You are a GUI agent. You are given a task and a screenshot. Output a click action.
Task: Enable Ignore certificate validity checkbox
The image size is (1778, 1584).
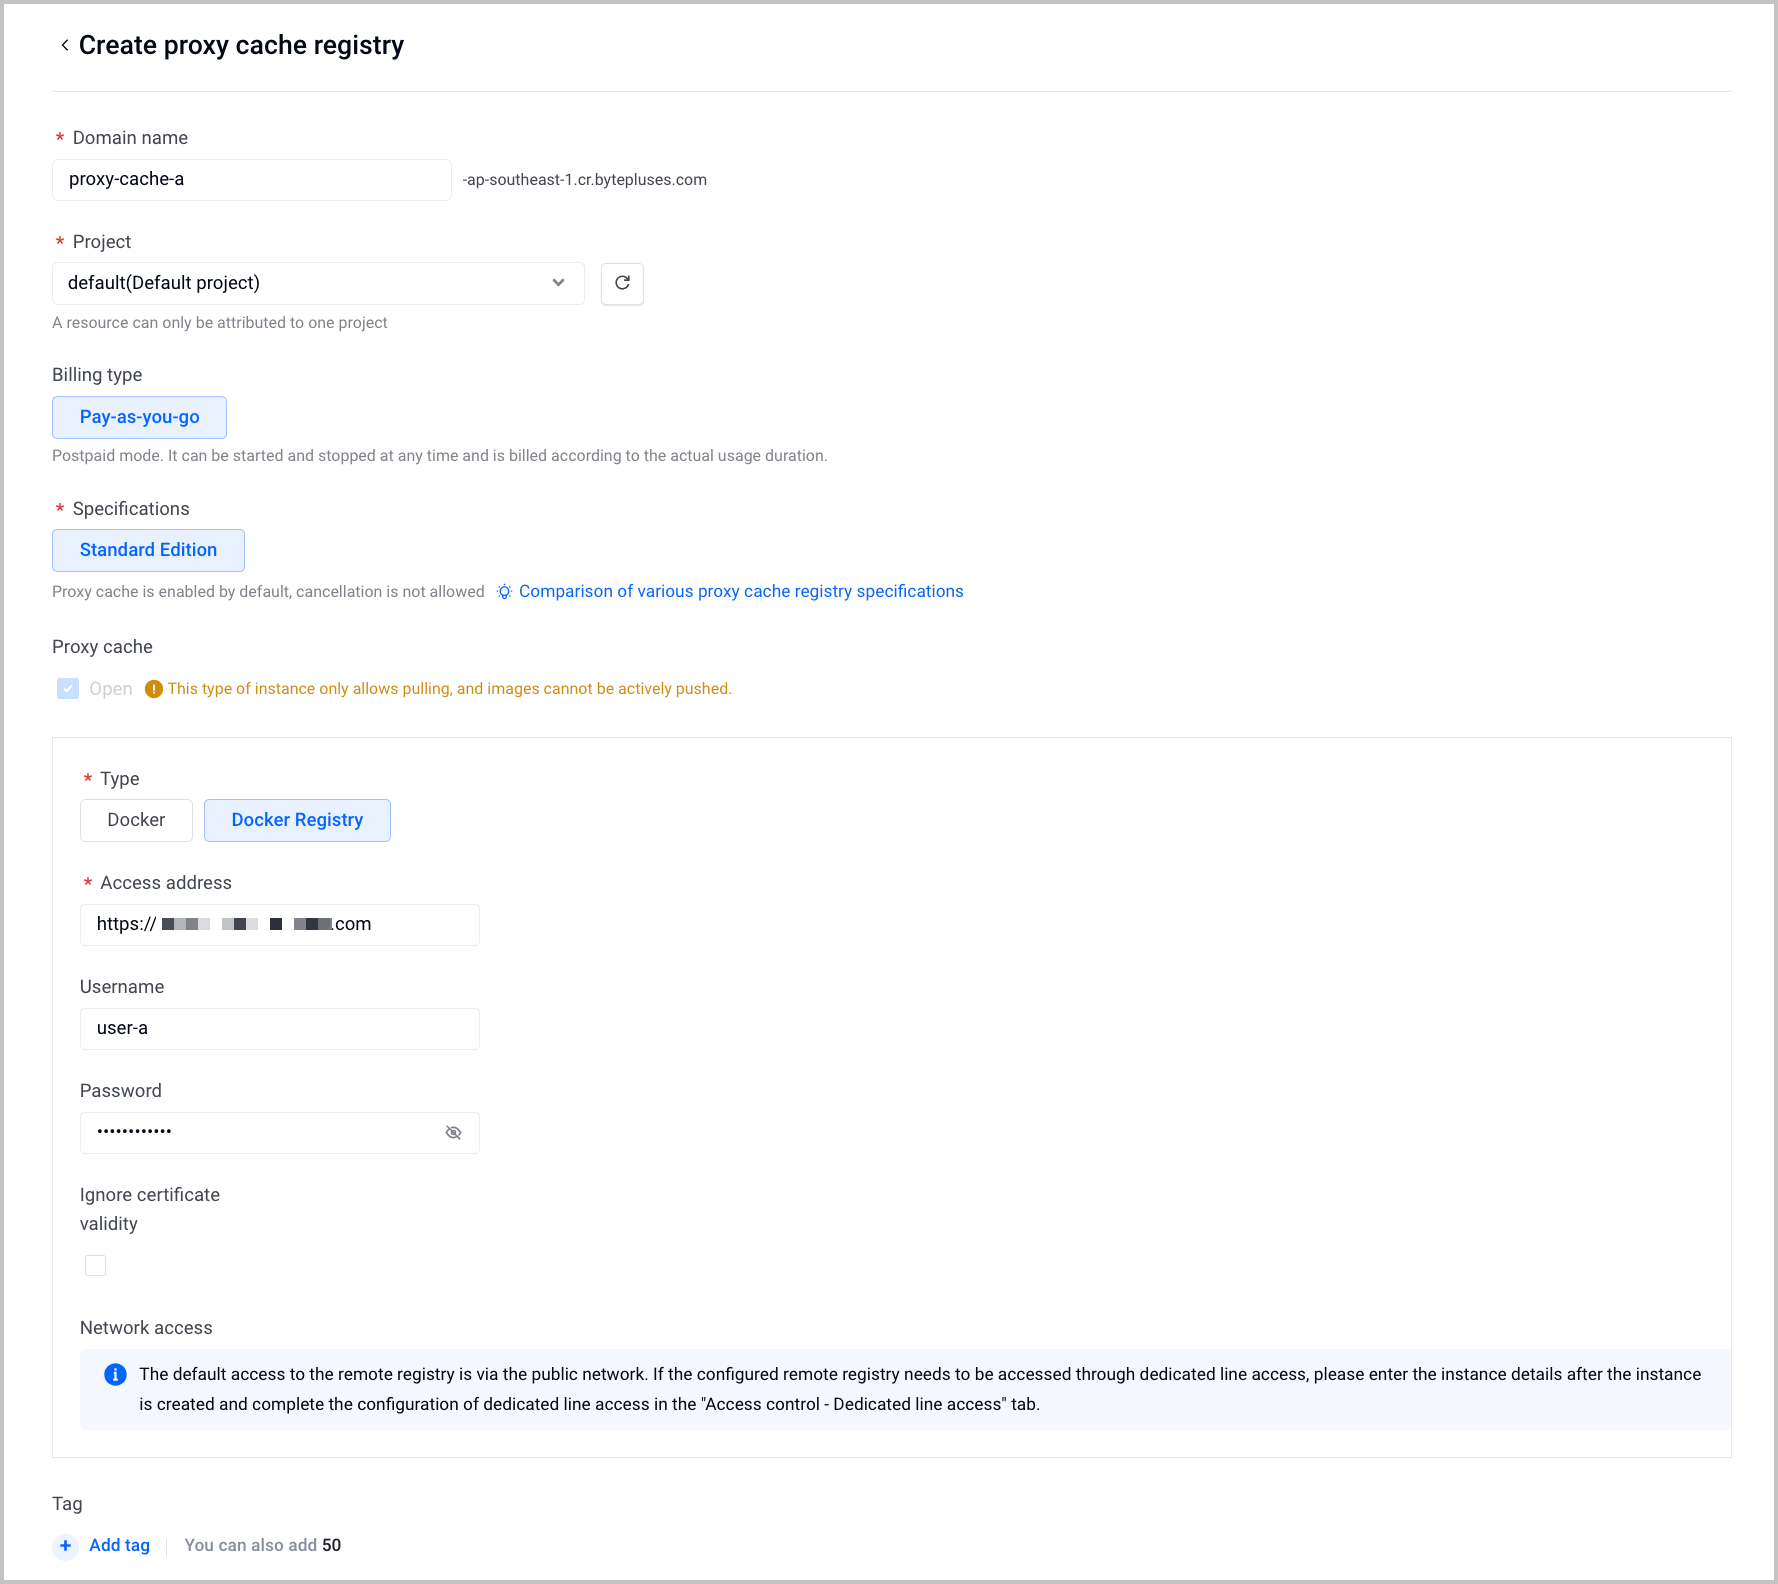96,1265
